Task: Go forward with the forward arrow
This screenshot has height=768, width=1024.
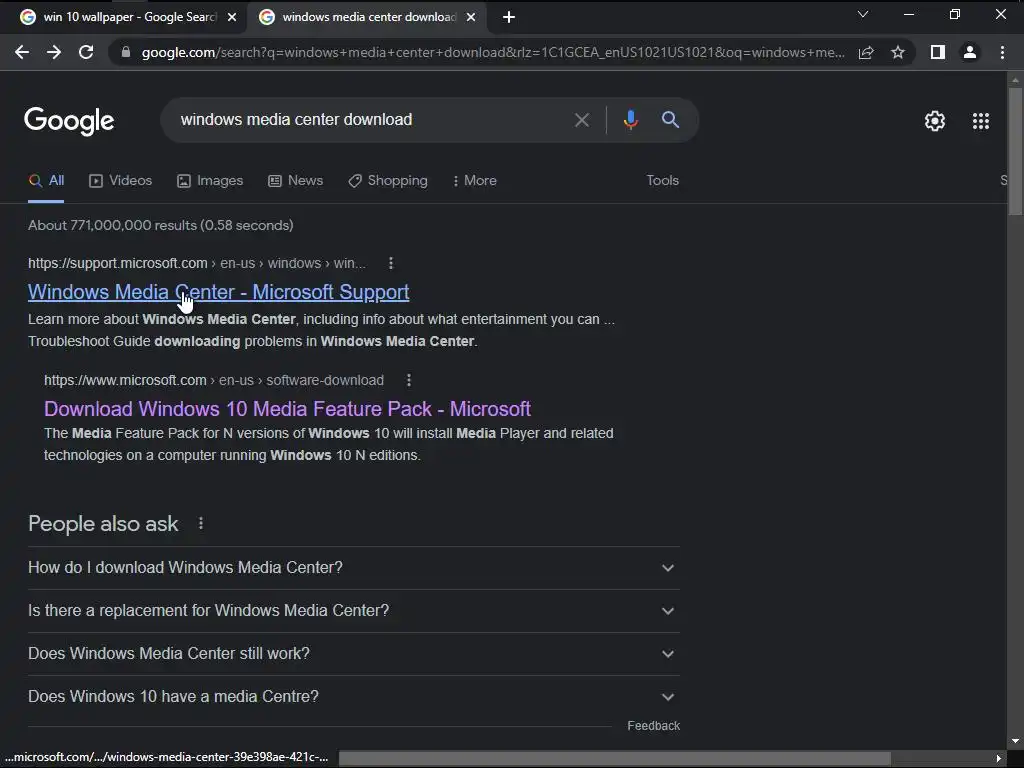Action: [x=54, y=52]
